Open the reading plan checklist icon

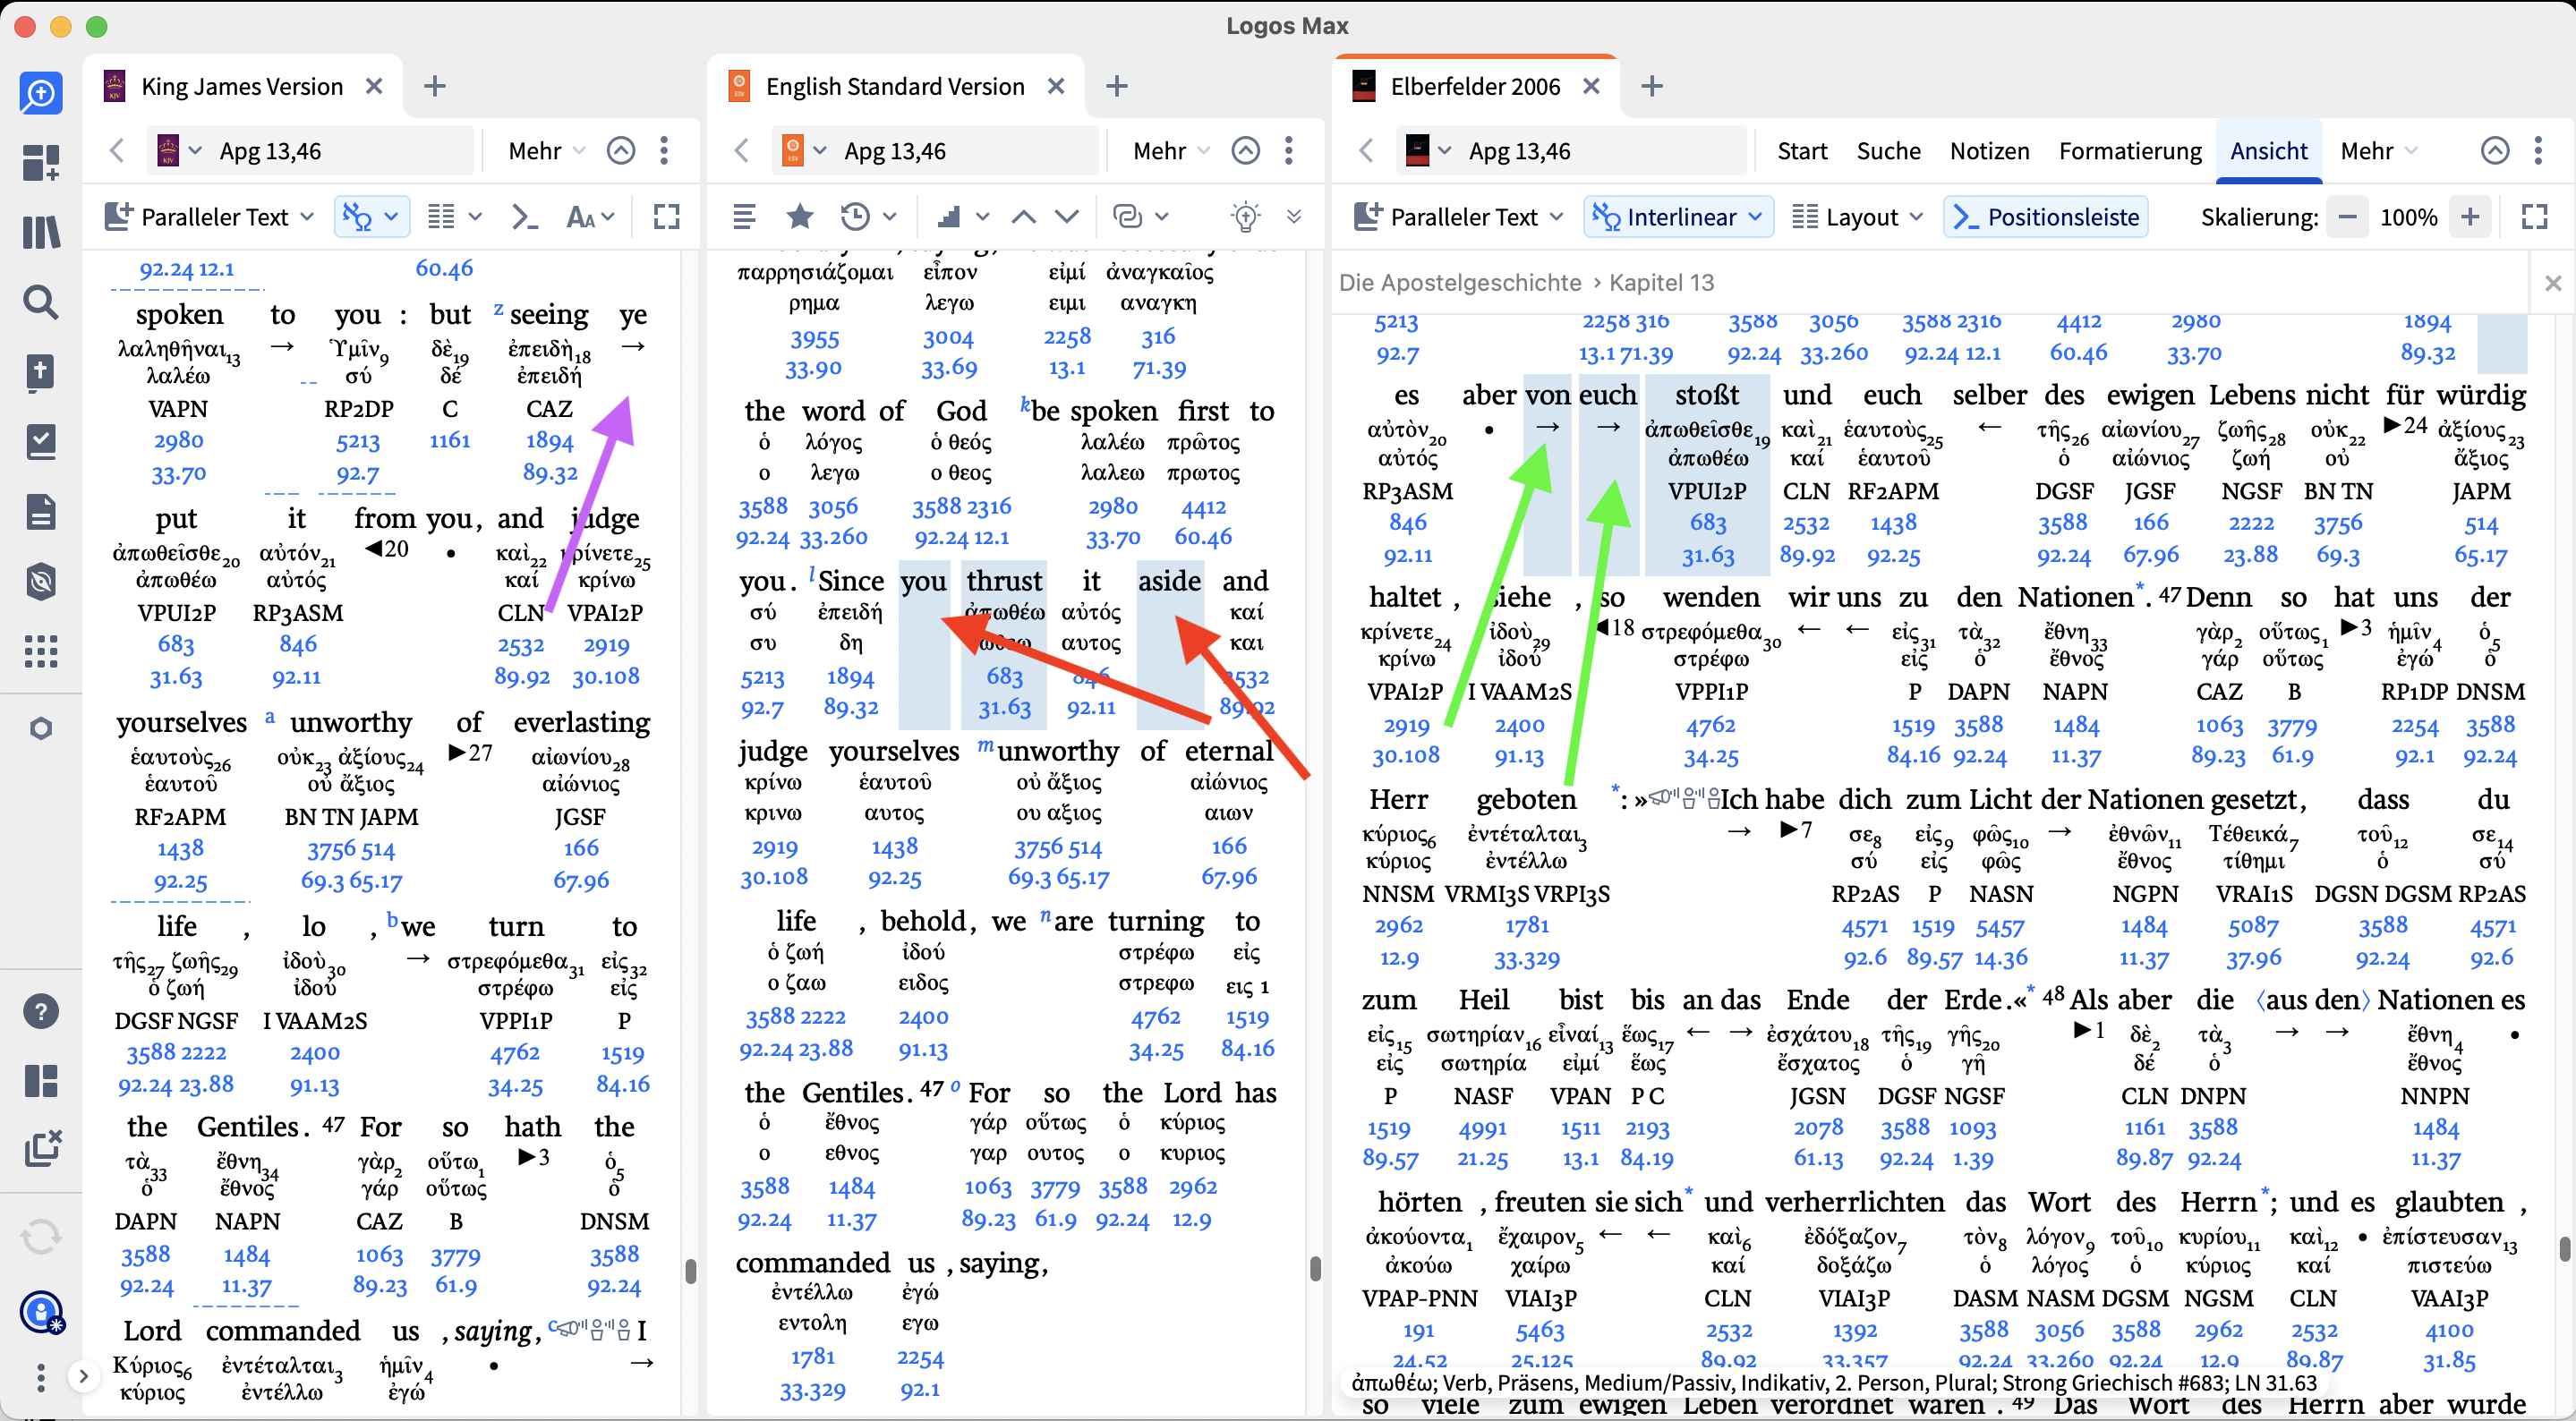pos(41,441)
